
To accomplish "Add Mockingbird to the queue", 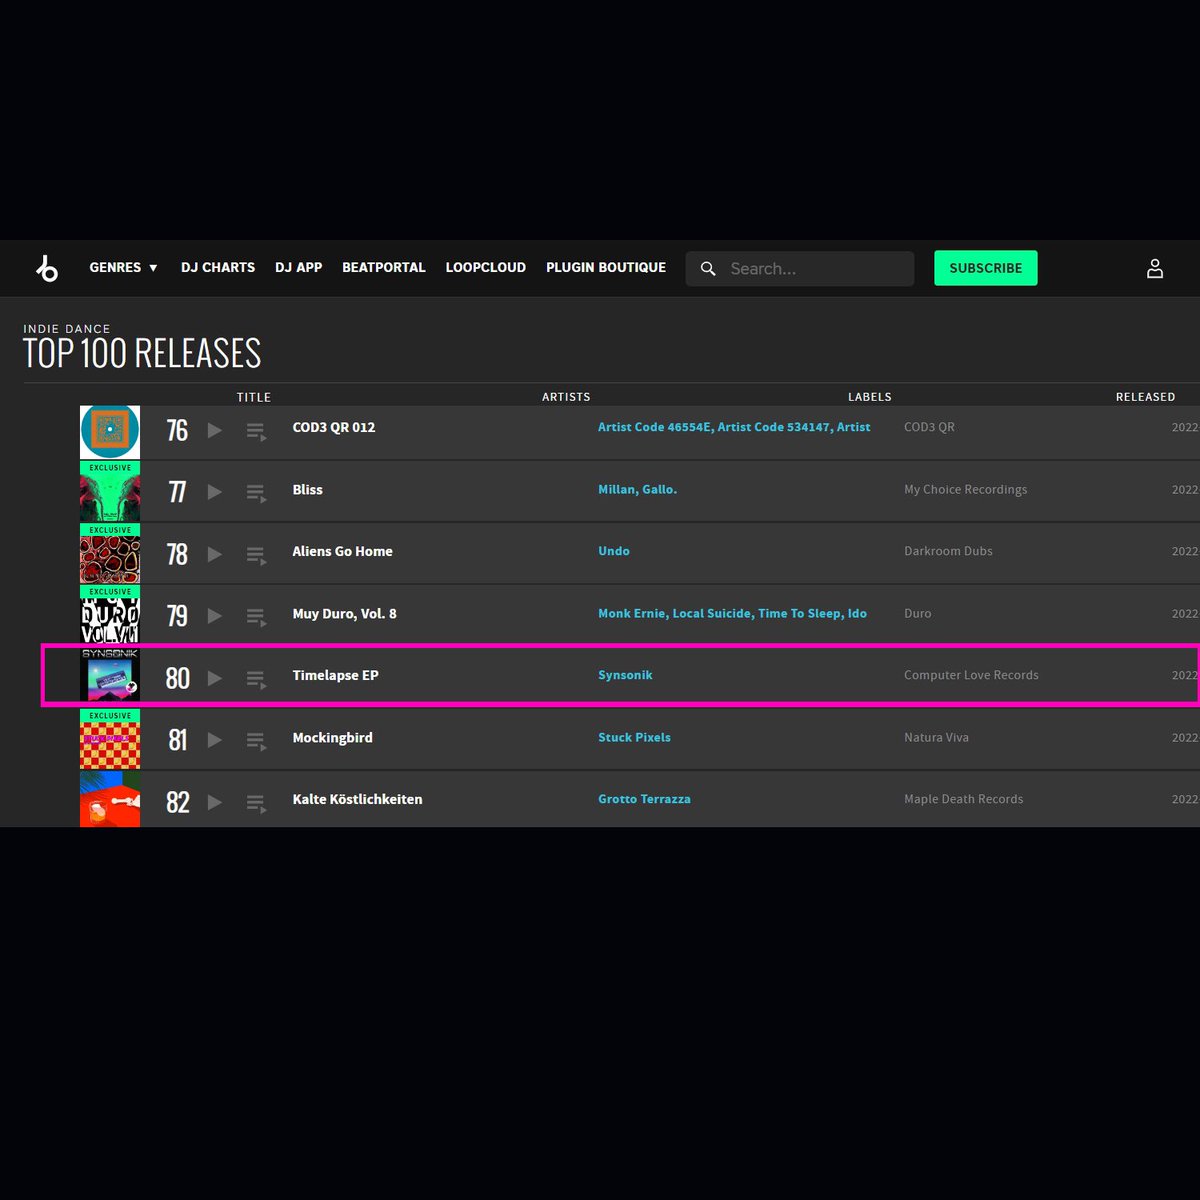I will click(x=256, y=742).
